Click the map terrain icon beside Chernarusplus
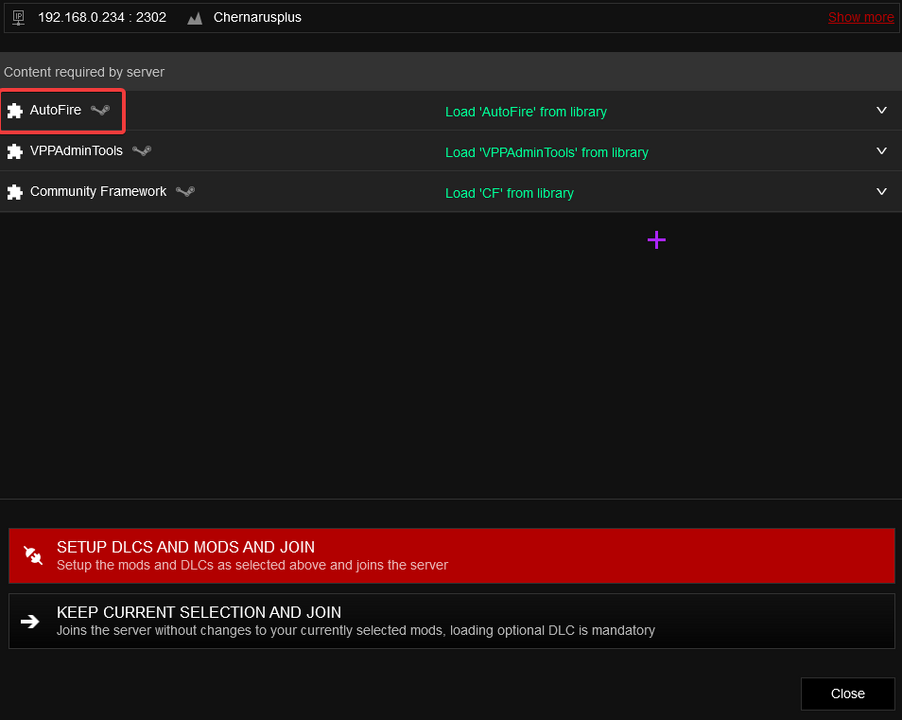Screen dimensions: 902x720 [x=195, y=18]
